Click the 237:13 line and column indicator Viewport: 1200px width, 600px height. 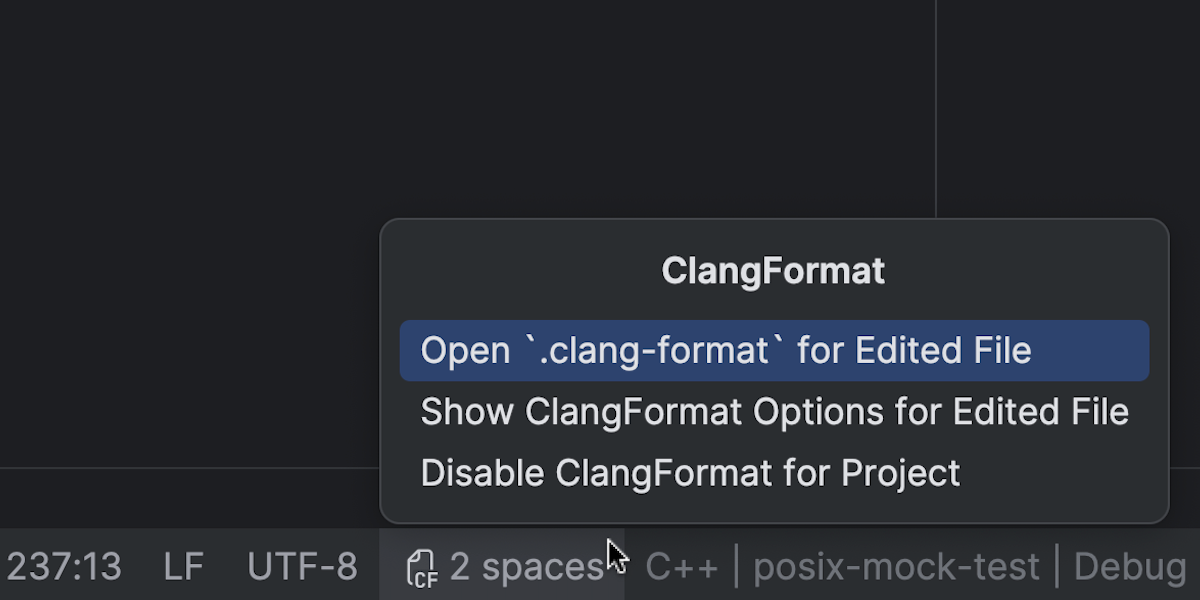click(64, 567)
